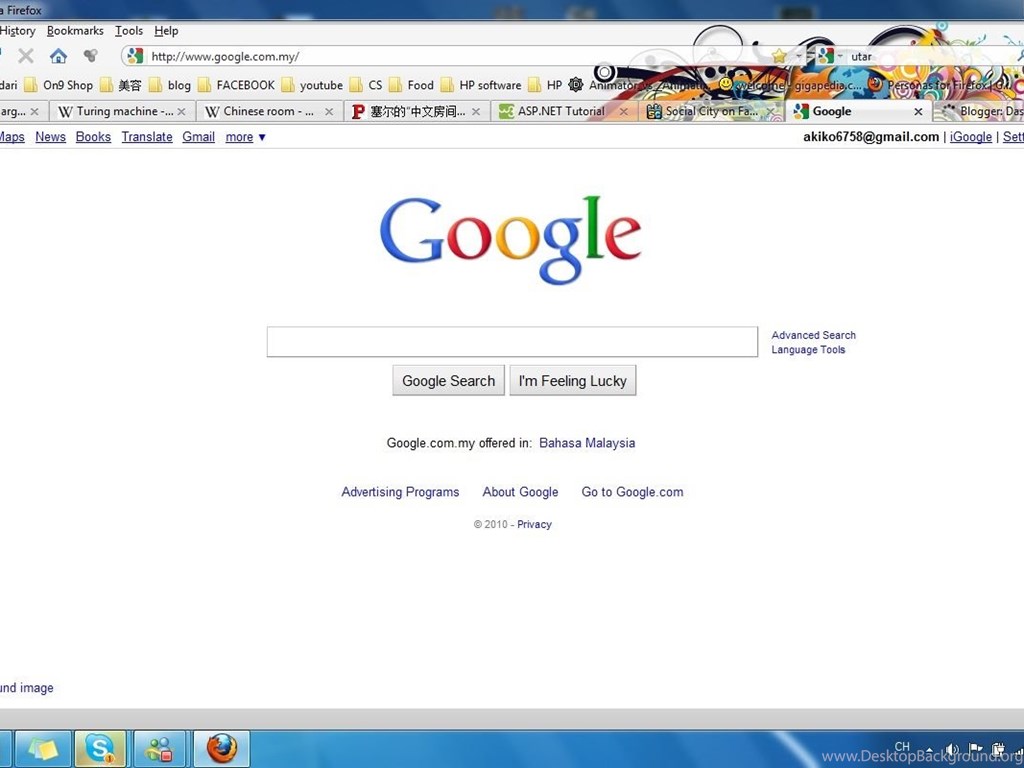Click the Google Search button

(x=449, y=380)
